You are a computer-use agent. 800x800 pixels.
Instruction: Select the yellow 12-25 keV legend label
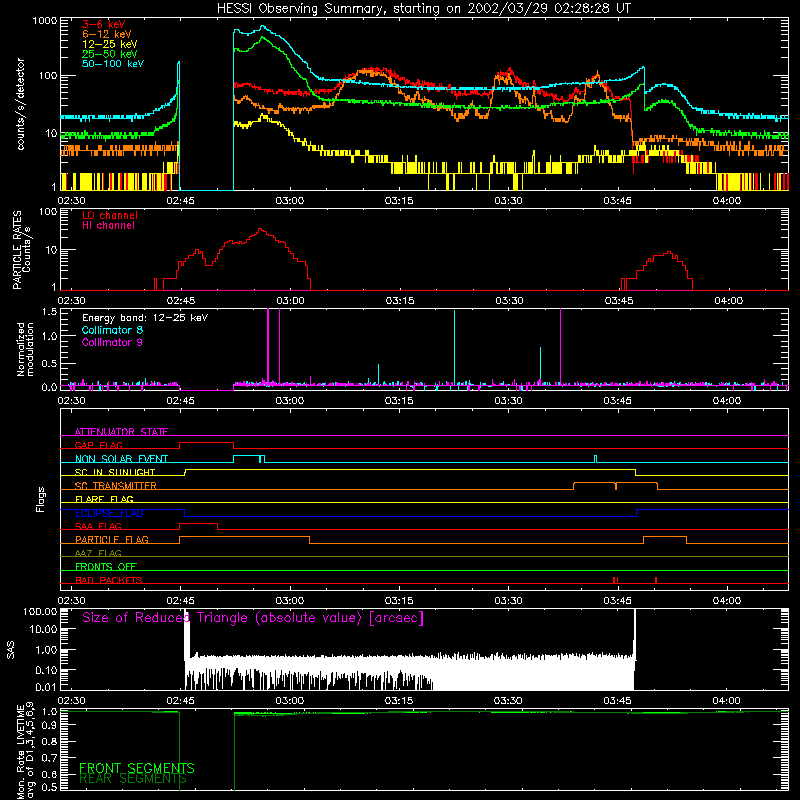(110, 44)
